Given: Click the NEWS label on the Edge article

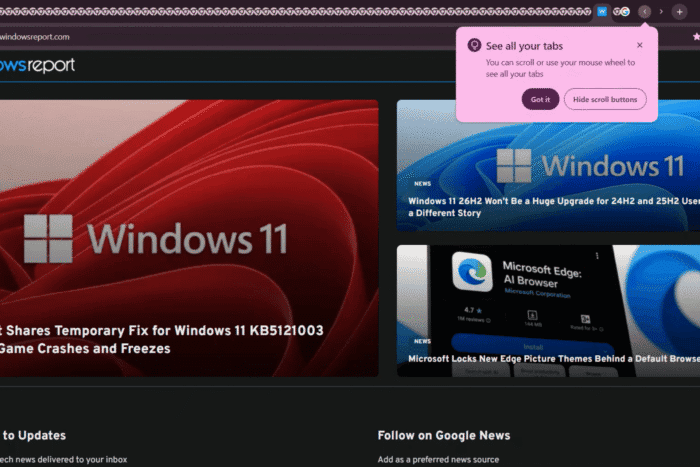Looking at the screenshot, I should tap(422, 341).
